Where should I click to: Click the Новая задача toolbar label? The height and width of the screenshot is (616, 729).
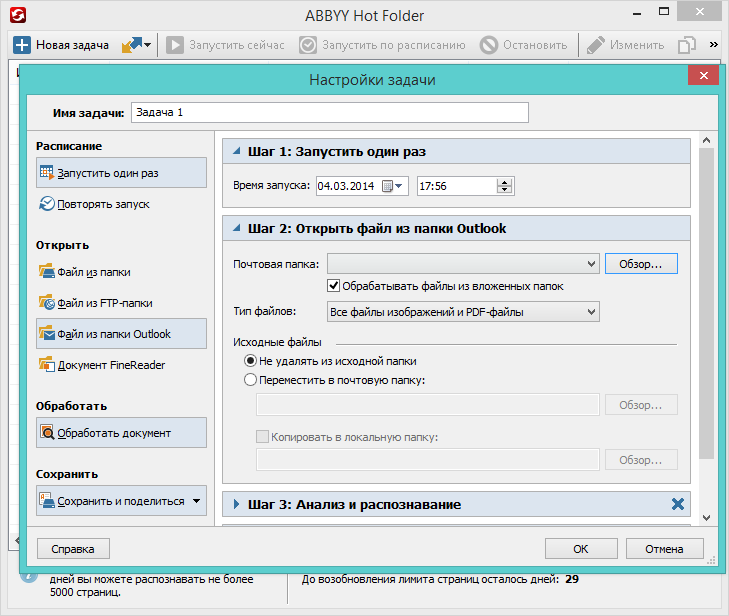point(73,45)
